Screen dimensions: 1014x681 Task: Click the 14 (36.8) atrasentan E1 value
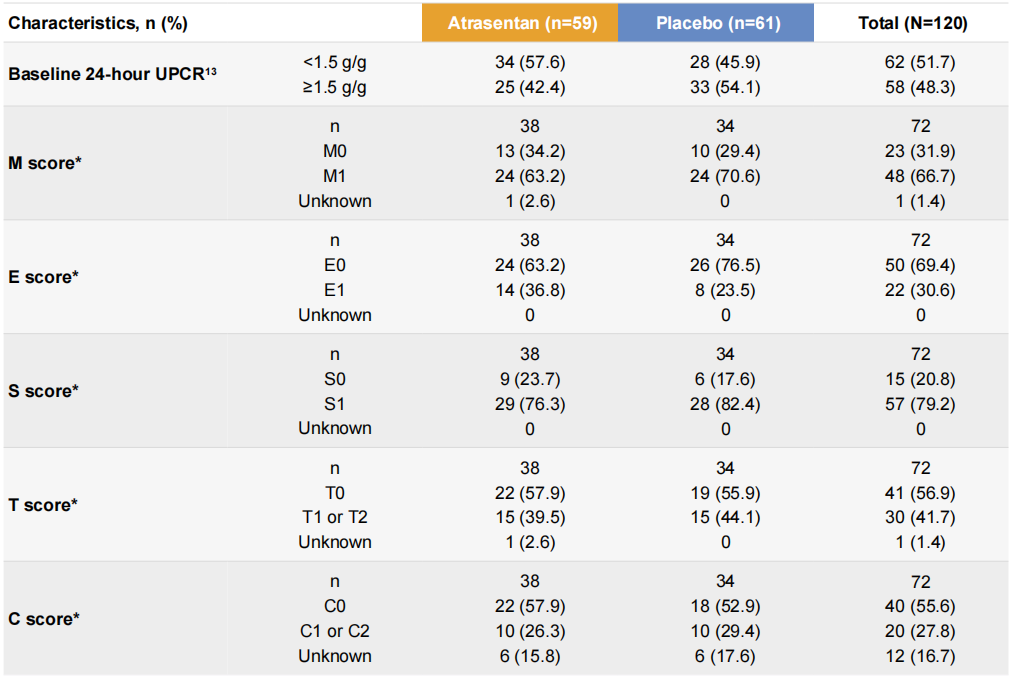click(530, 290)
